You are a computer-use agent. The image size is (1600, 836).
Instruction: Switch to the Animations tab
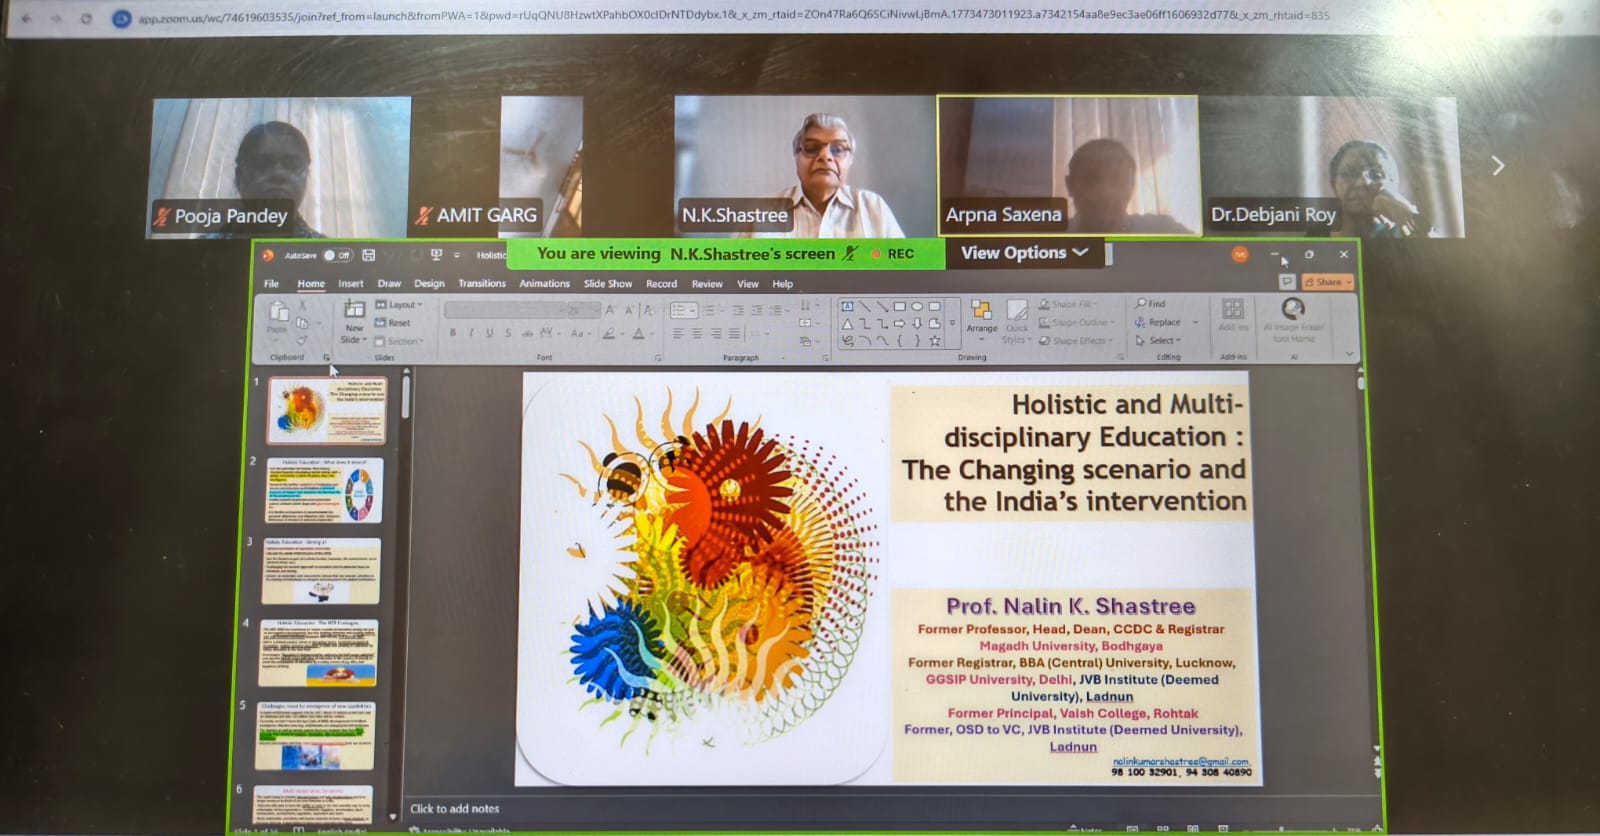[544, 284]
